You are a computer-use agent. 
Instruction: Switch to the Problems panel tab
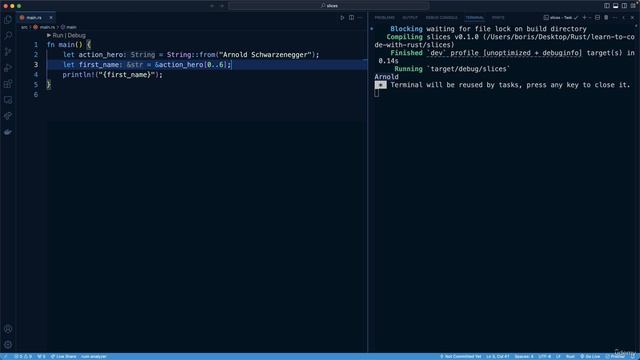point(384,18)
